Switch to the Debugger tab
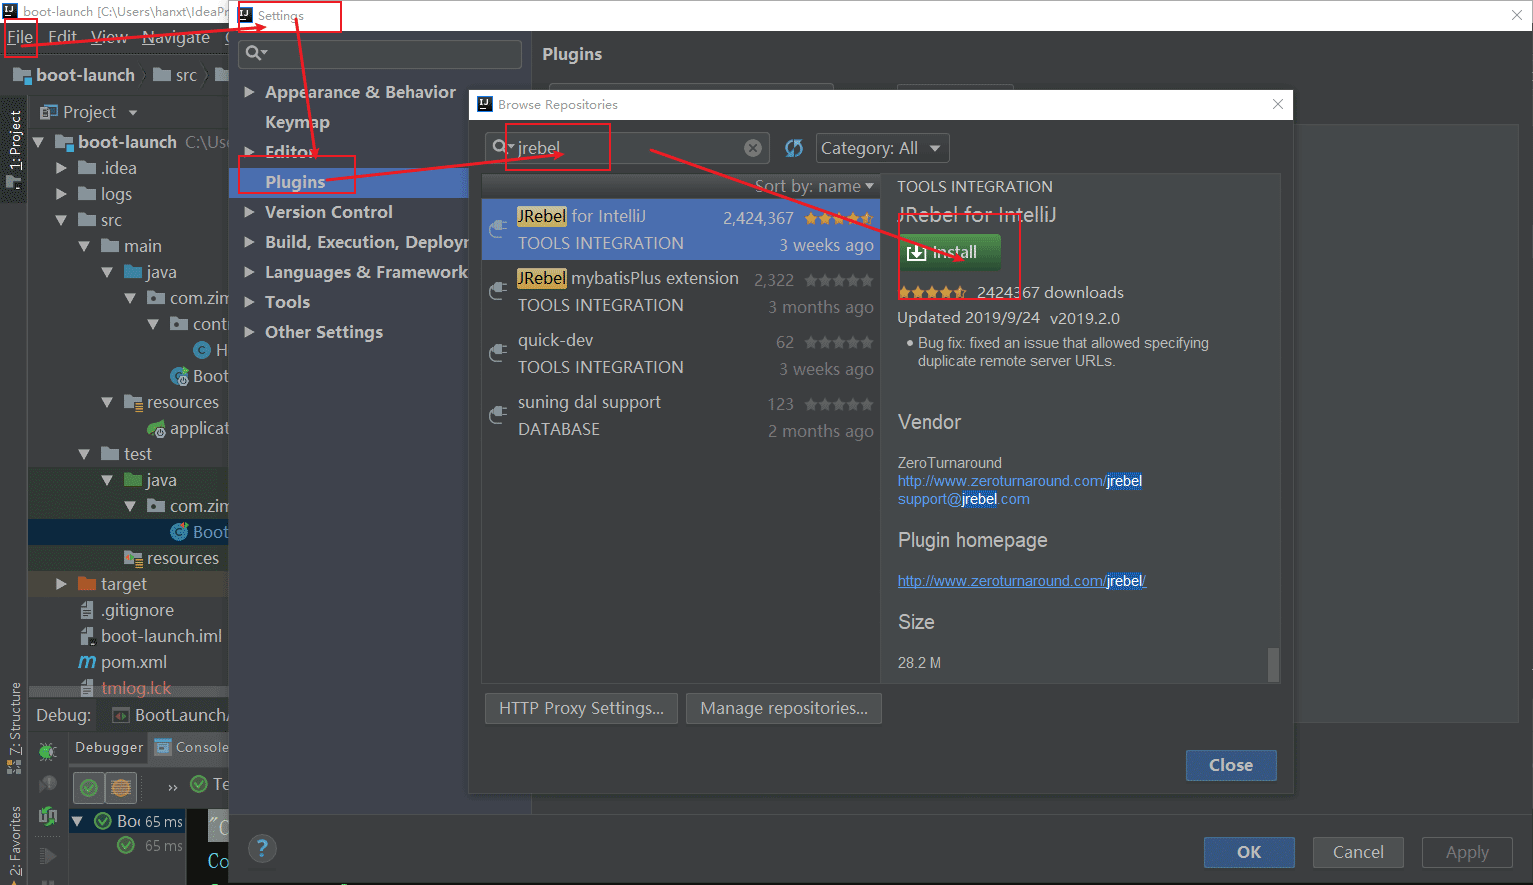1533x885 pixels. pos(109,747)
